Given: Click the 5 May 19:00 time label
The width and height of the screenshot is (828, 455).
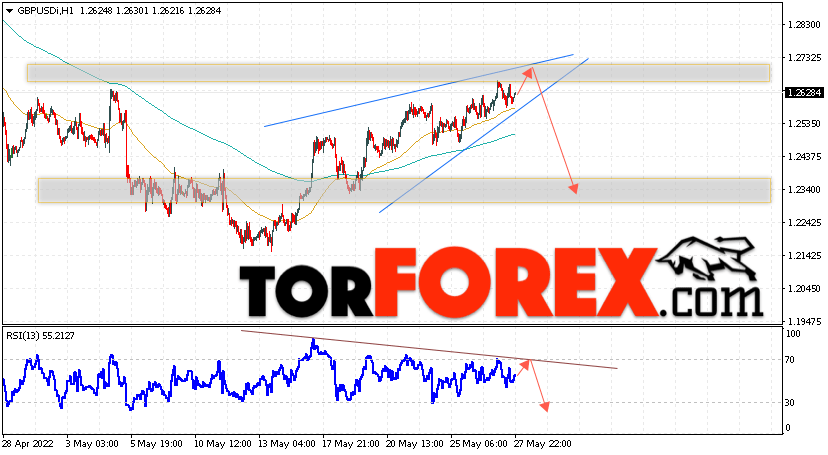Looking at the screenshot, I should click(x=156, y=444).
